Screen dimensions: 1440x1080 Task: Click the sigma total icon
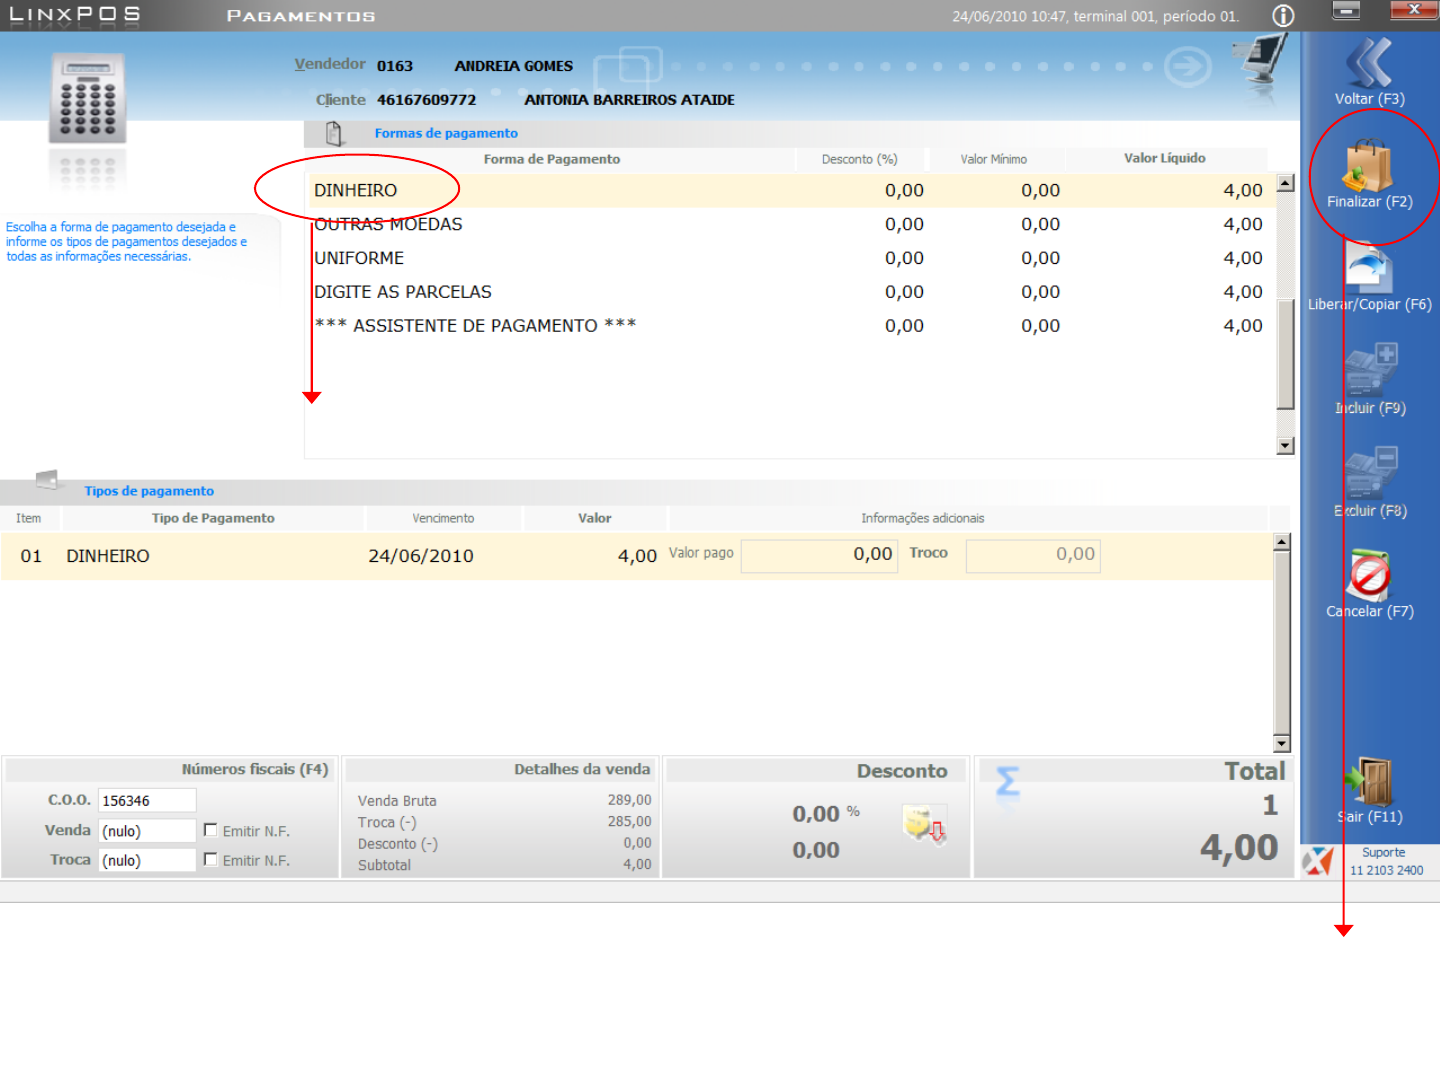(x=1008, y=782)
